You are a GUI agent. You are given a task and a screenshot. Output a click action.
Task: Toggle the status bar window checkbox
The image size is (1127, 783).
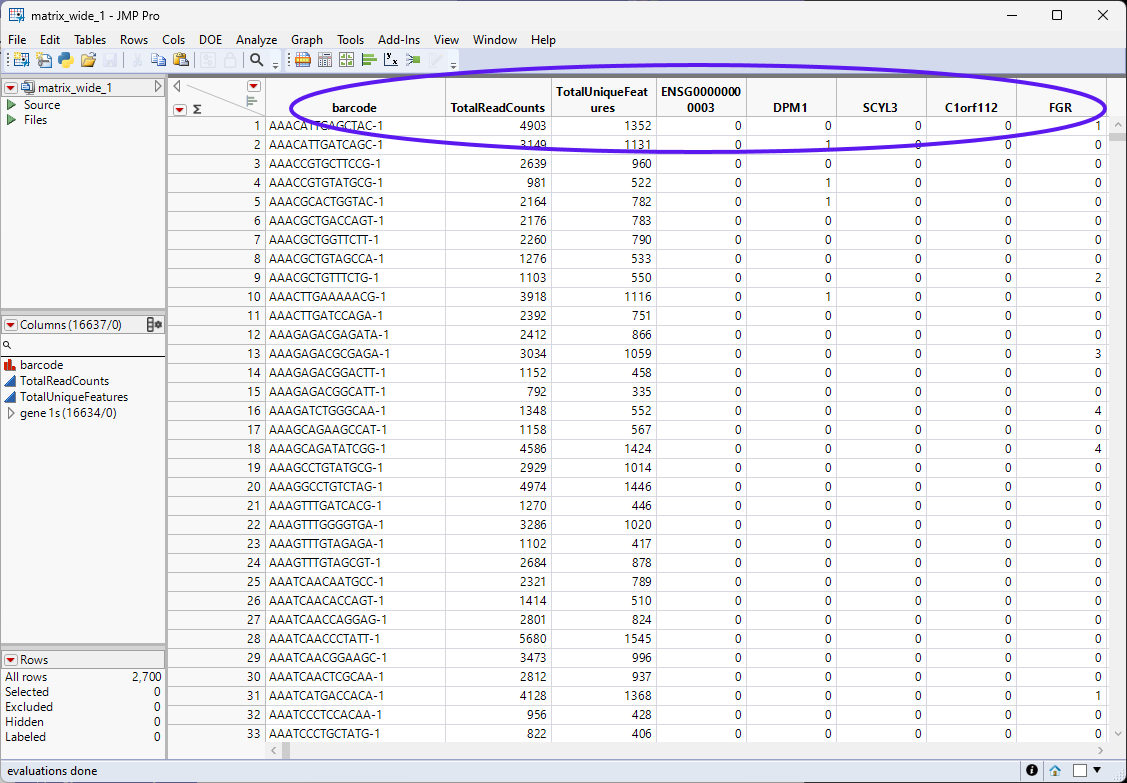click(x=1080, y=770)
